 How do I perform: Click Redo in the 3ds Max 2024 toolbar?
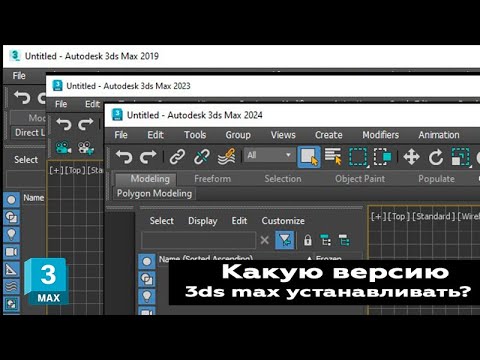[148, 157]
